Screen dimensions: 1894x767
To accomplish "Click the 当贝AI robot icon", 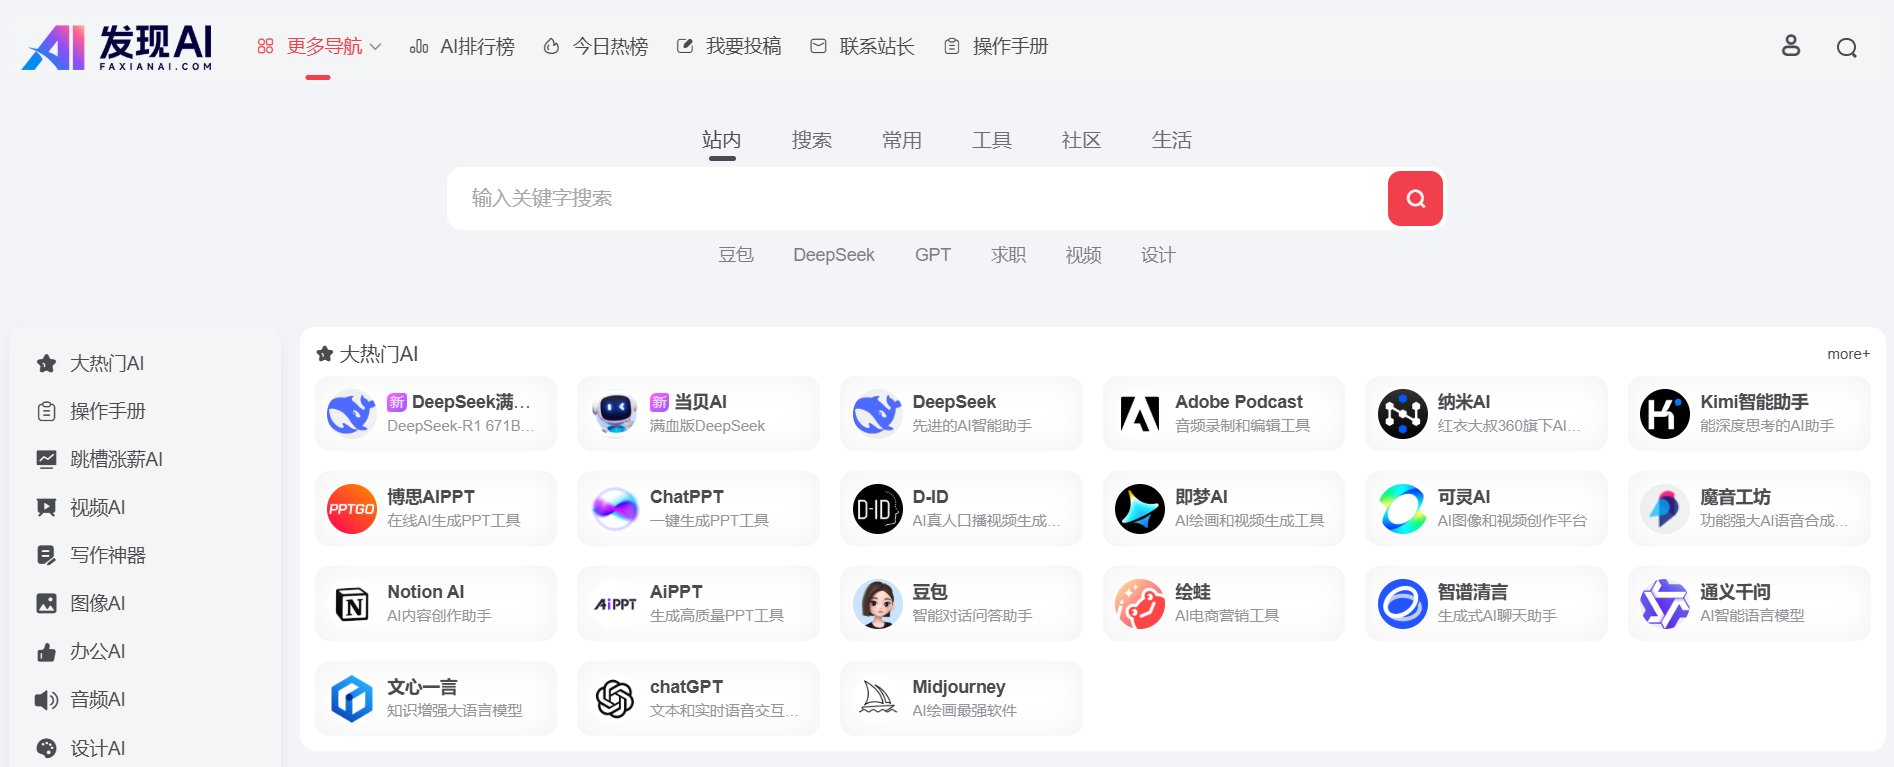I will (614, 413).
